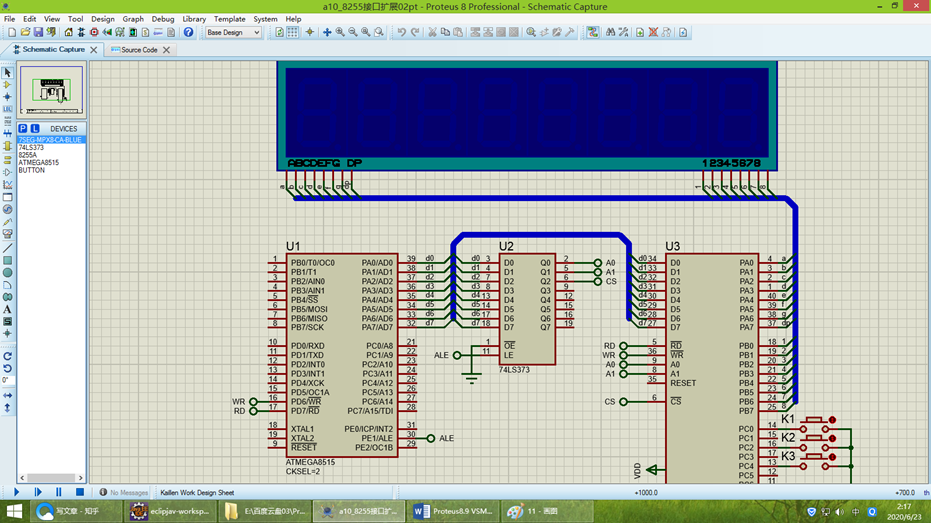Zoom in using the magnifier plus icon
Image resolution: width=931 pixels, height=524 pixels.
point(340,33)
